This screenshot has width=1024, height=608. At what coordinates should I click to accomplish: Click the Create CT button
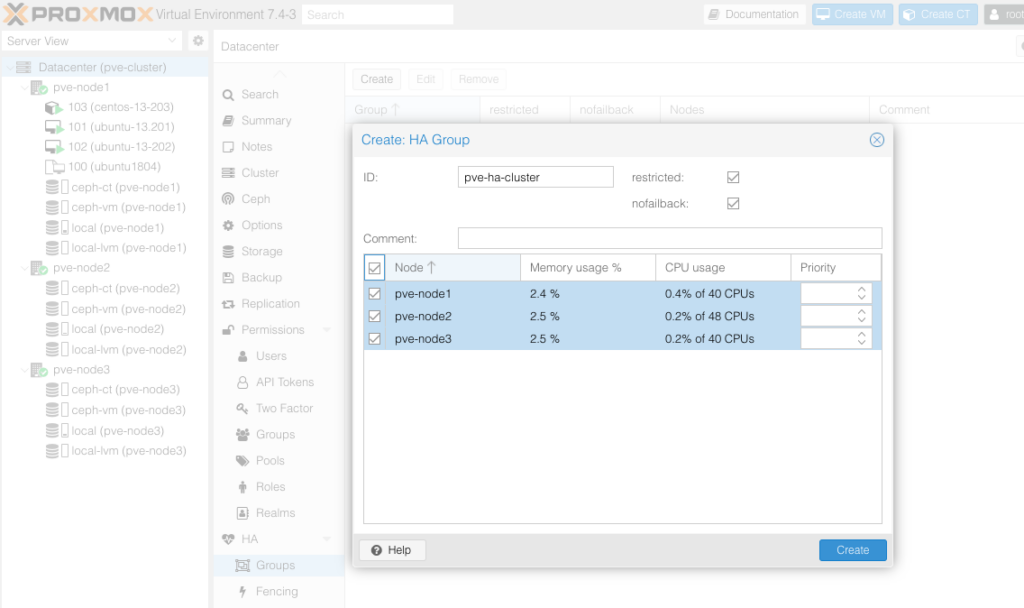click(938, 14)
